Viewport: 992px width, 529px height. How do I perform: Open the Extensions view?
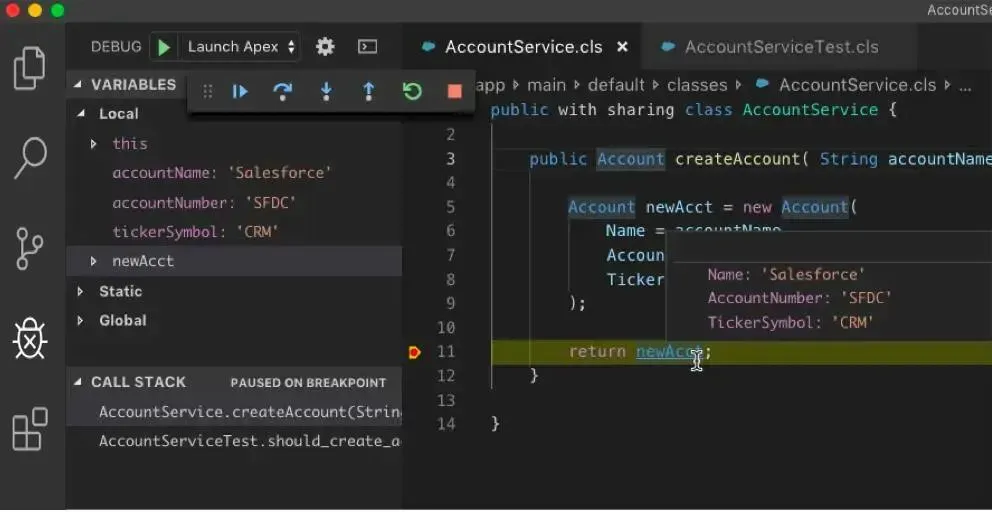pos(30,428)
